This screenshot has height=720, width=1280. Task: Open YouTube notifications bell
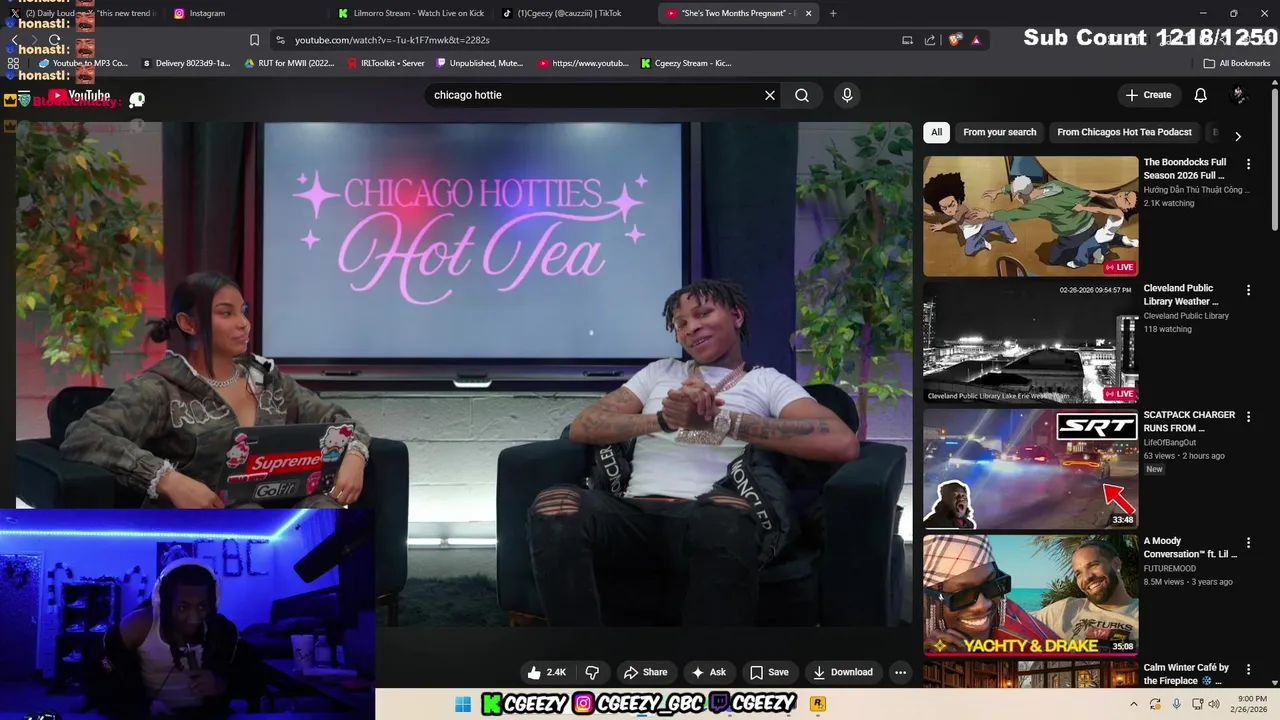coord(1201,95)
